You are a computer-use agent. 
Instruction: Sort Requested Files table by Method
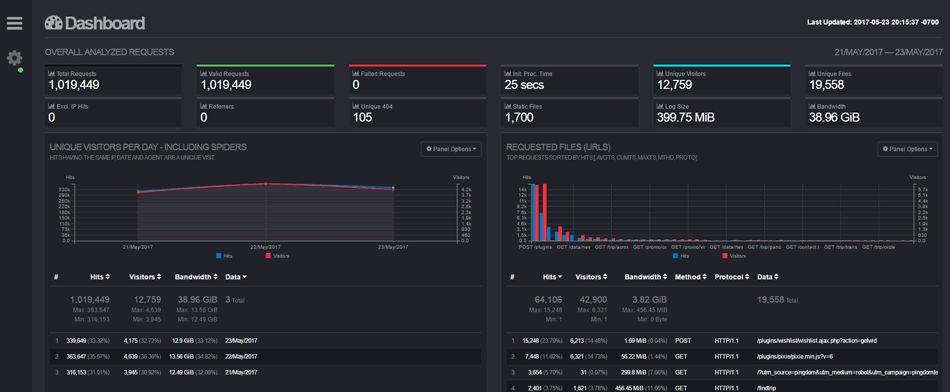pos(690,277)
